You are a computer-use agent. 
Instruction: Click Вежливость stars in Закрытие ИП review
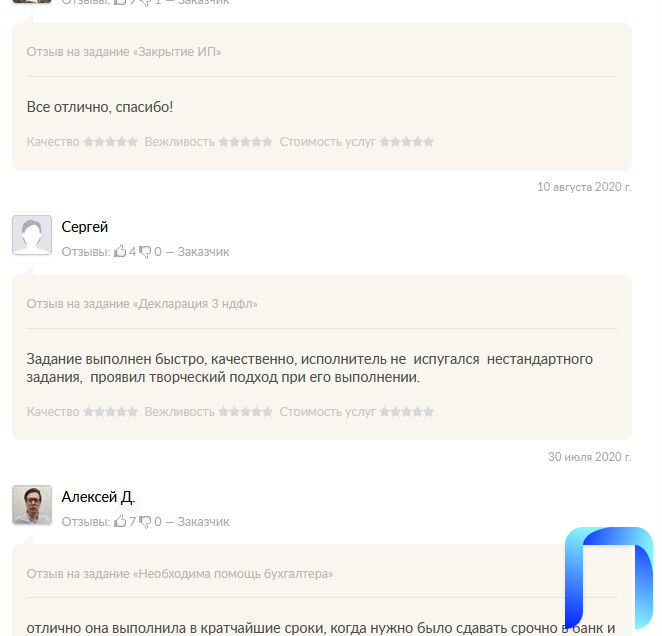point(245,141)
